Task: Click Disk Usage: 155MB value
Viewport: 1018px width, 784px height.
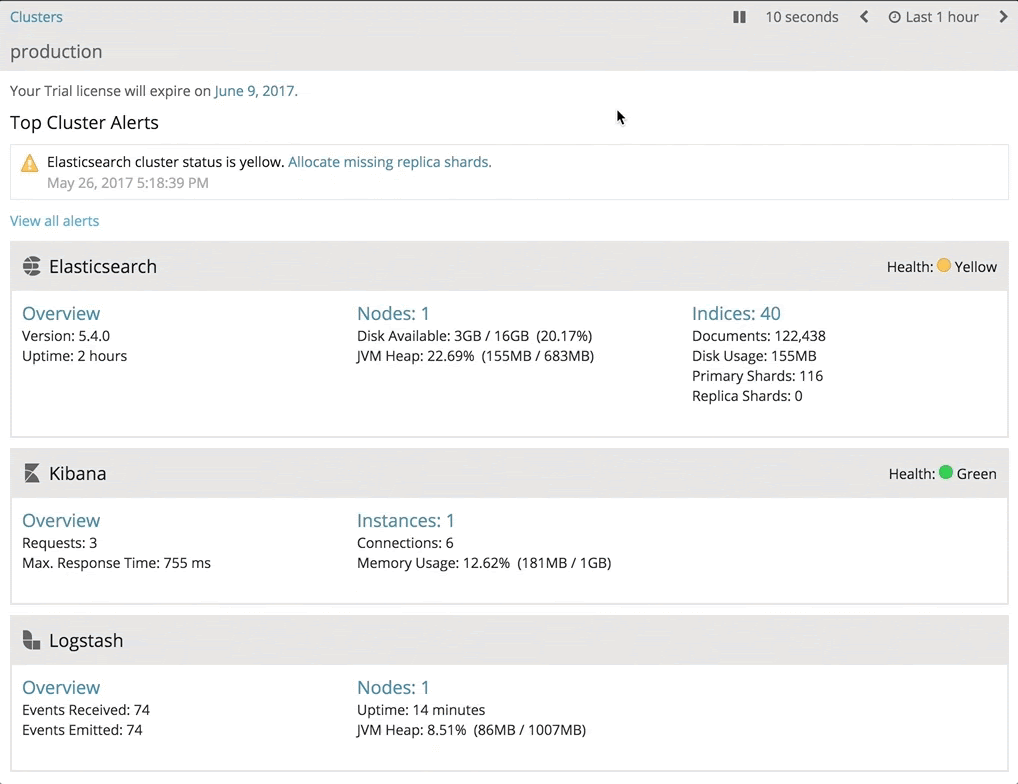Action: [754, 356]
